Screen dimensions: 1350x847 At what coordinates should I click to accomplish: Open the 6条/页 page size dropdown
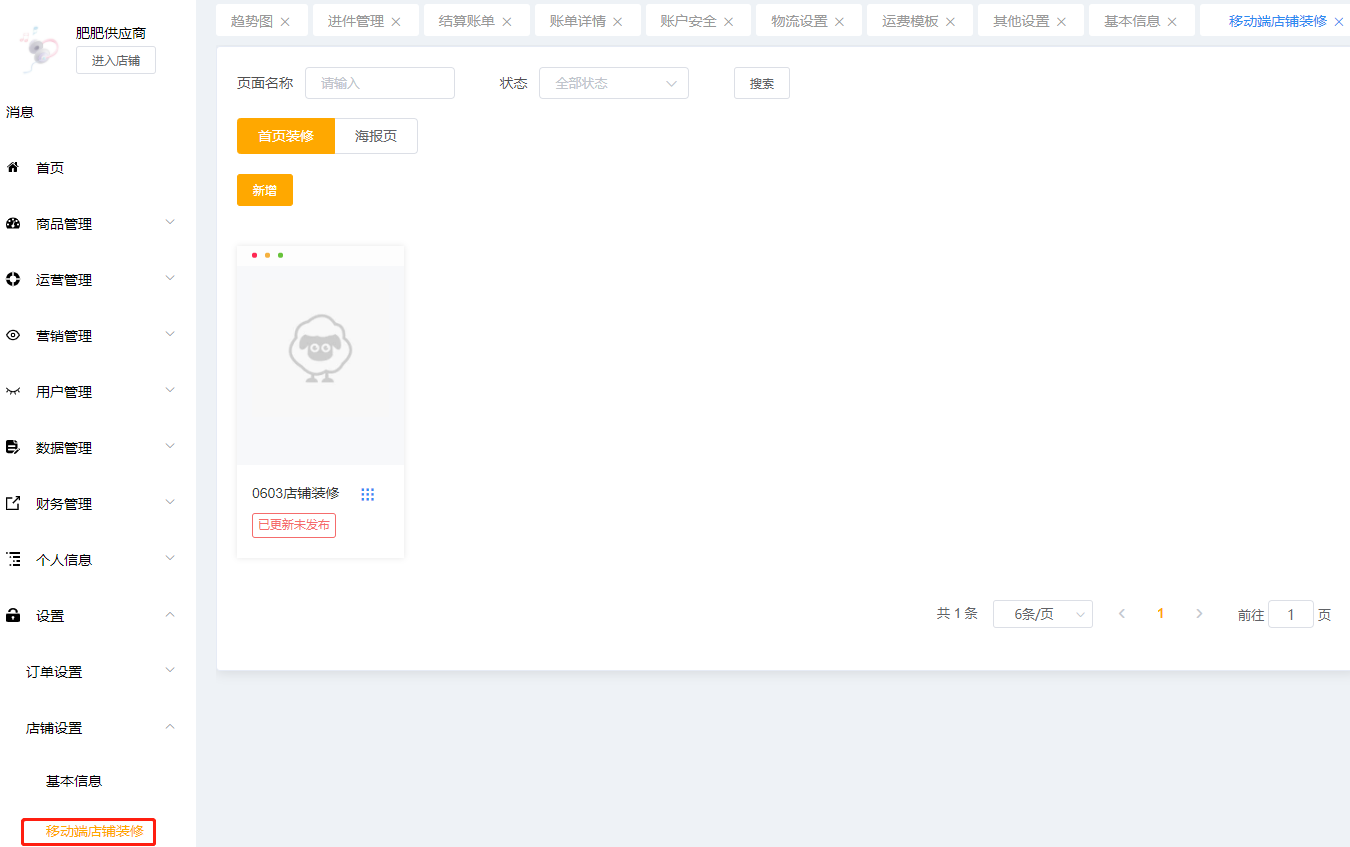(1042, 614)
